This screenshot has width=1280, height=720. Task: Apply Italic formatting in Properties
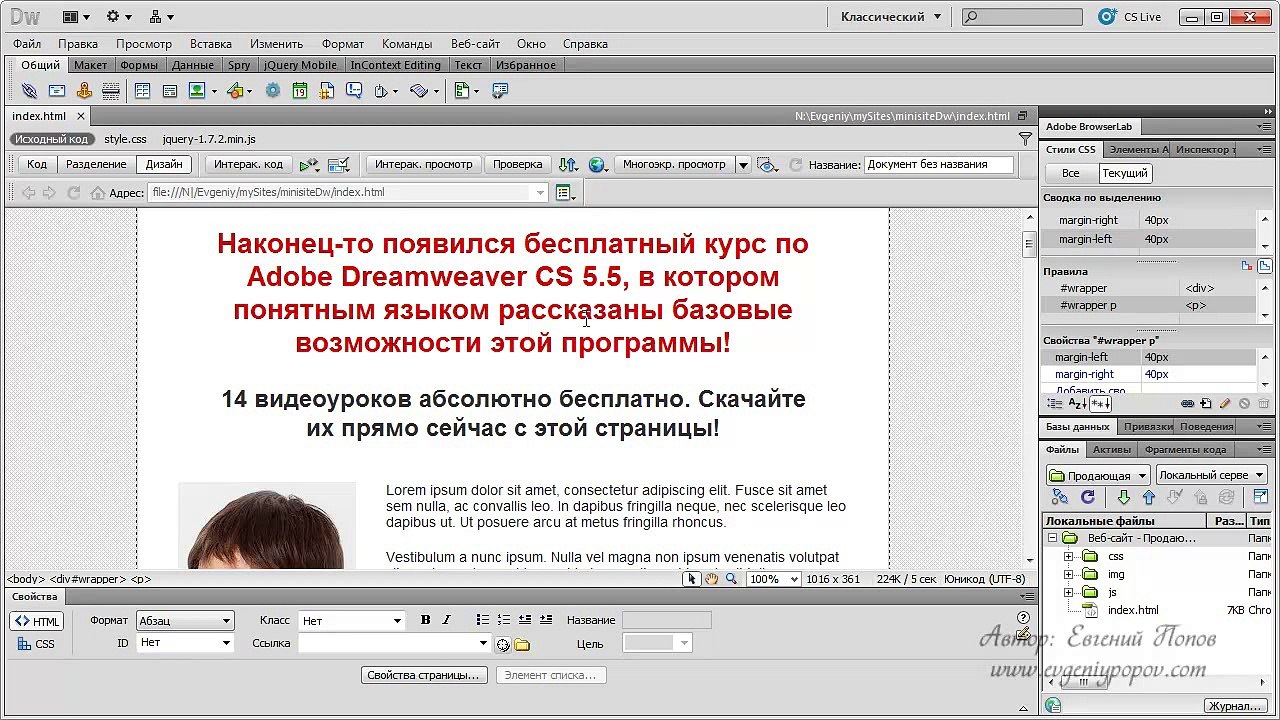[446, 620]
